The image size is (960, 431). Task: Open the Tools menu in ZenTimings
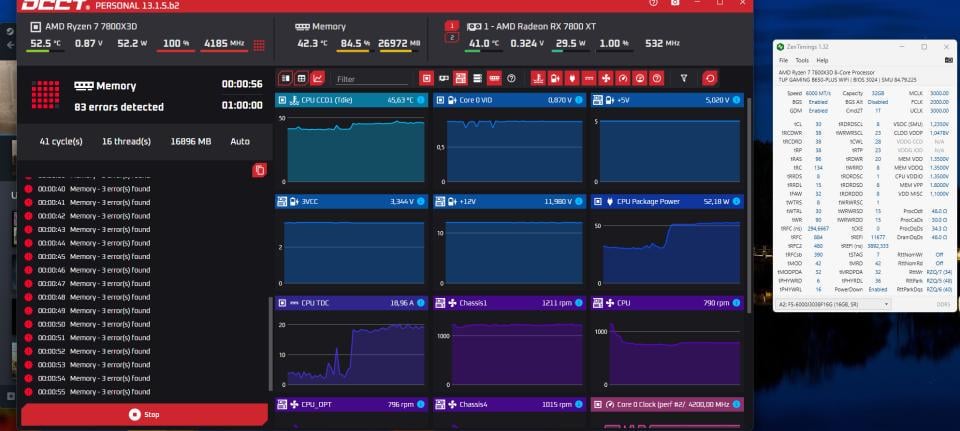(x=802, y=61)
